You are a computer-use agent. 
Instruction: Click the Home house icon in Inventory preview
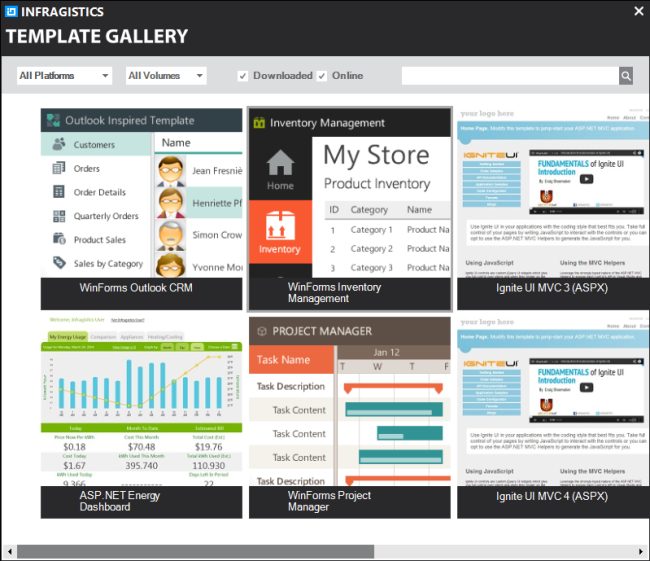click(280, 163)
